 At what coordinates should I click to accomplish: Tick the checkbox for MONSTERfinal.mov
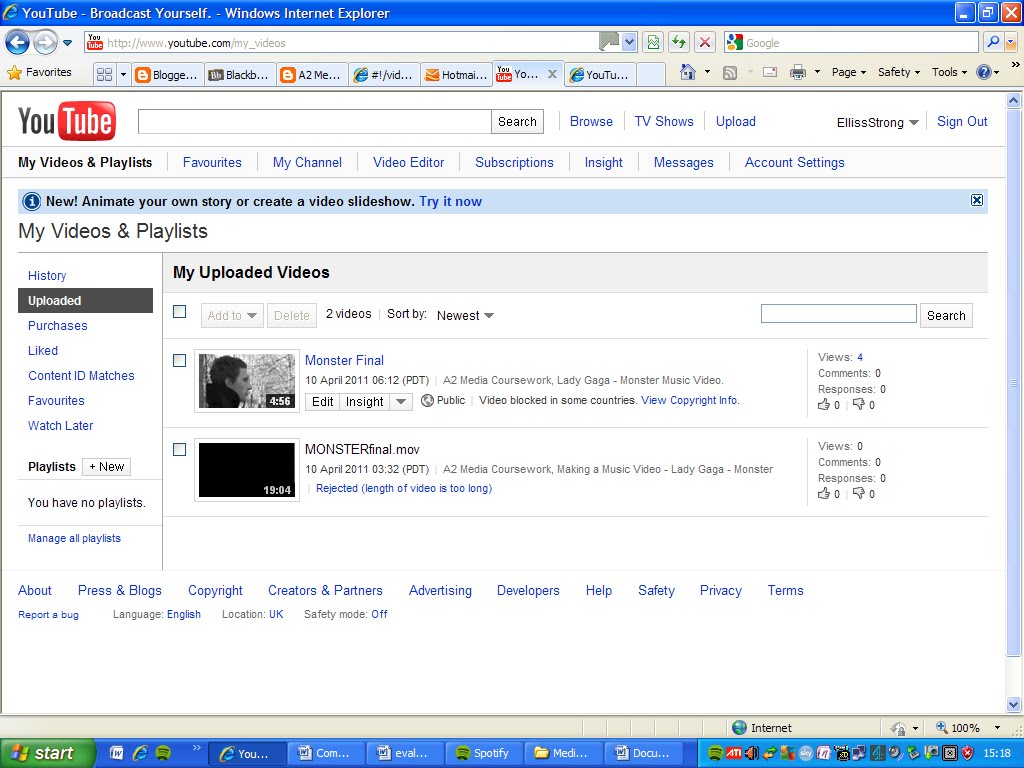click(180, 449)
